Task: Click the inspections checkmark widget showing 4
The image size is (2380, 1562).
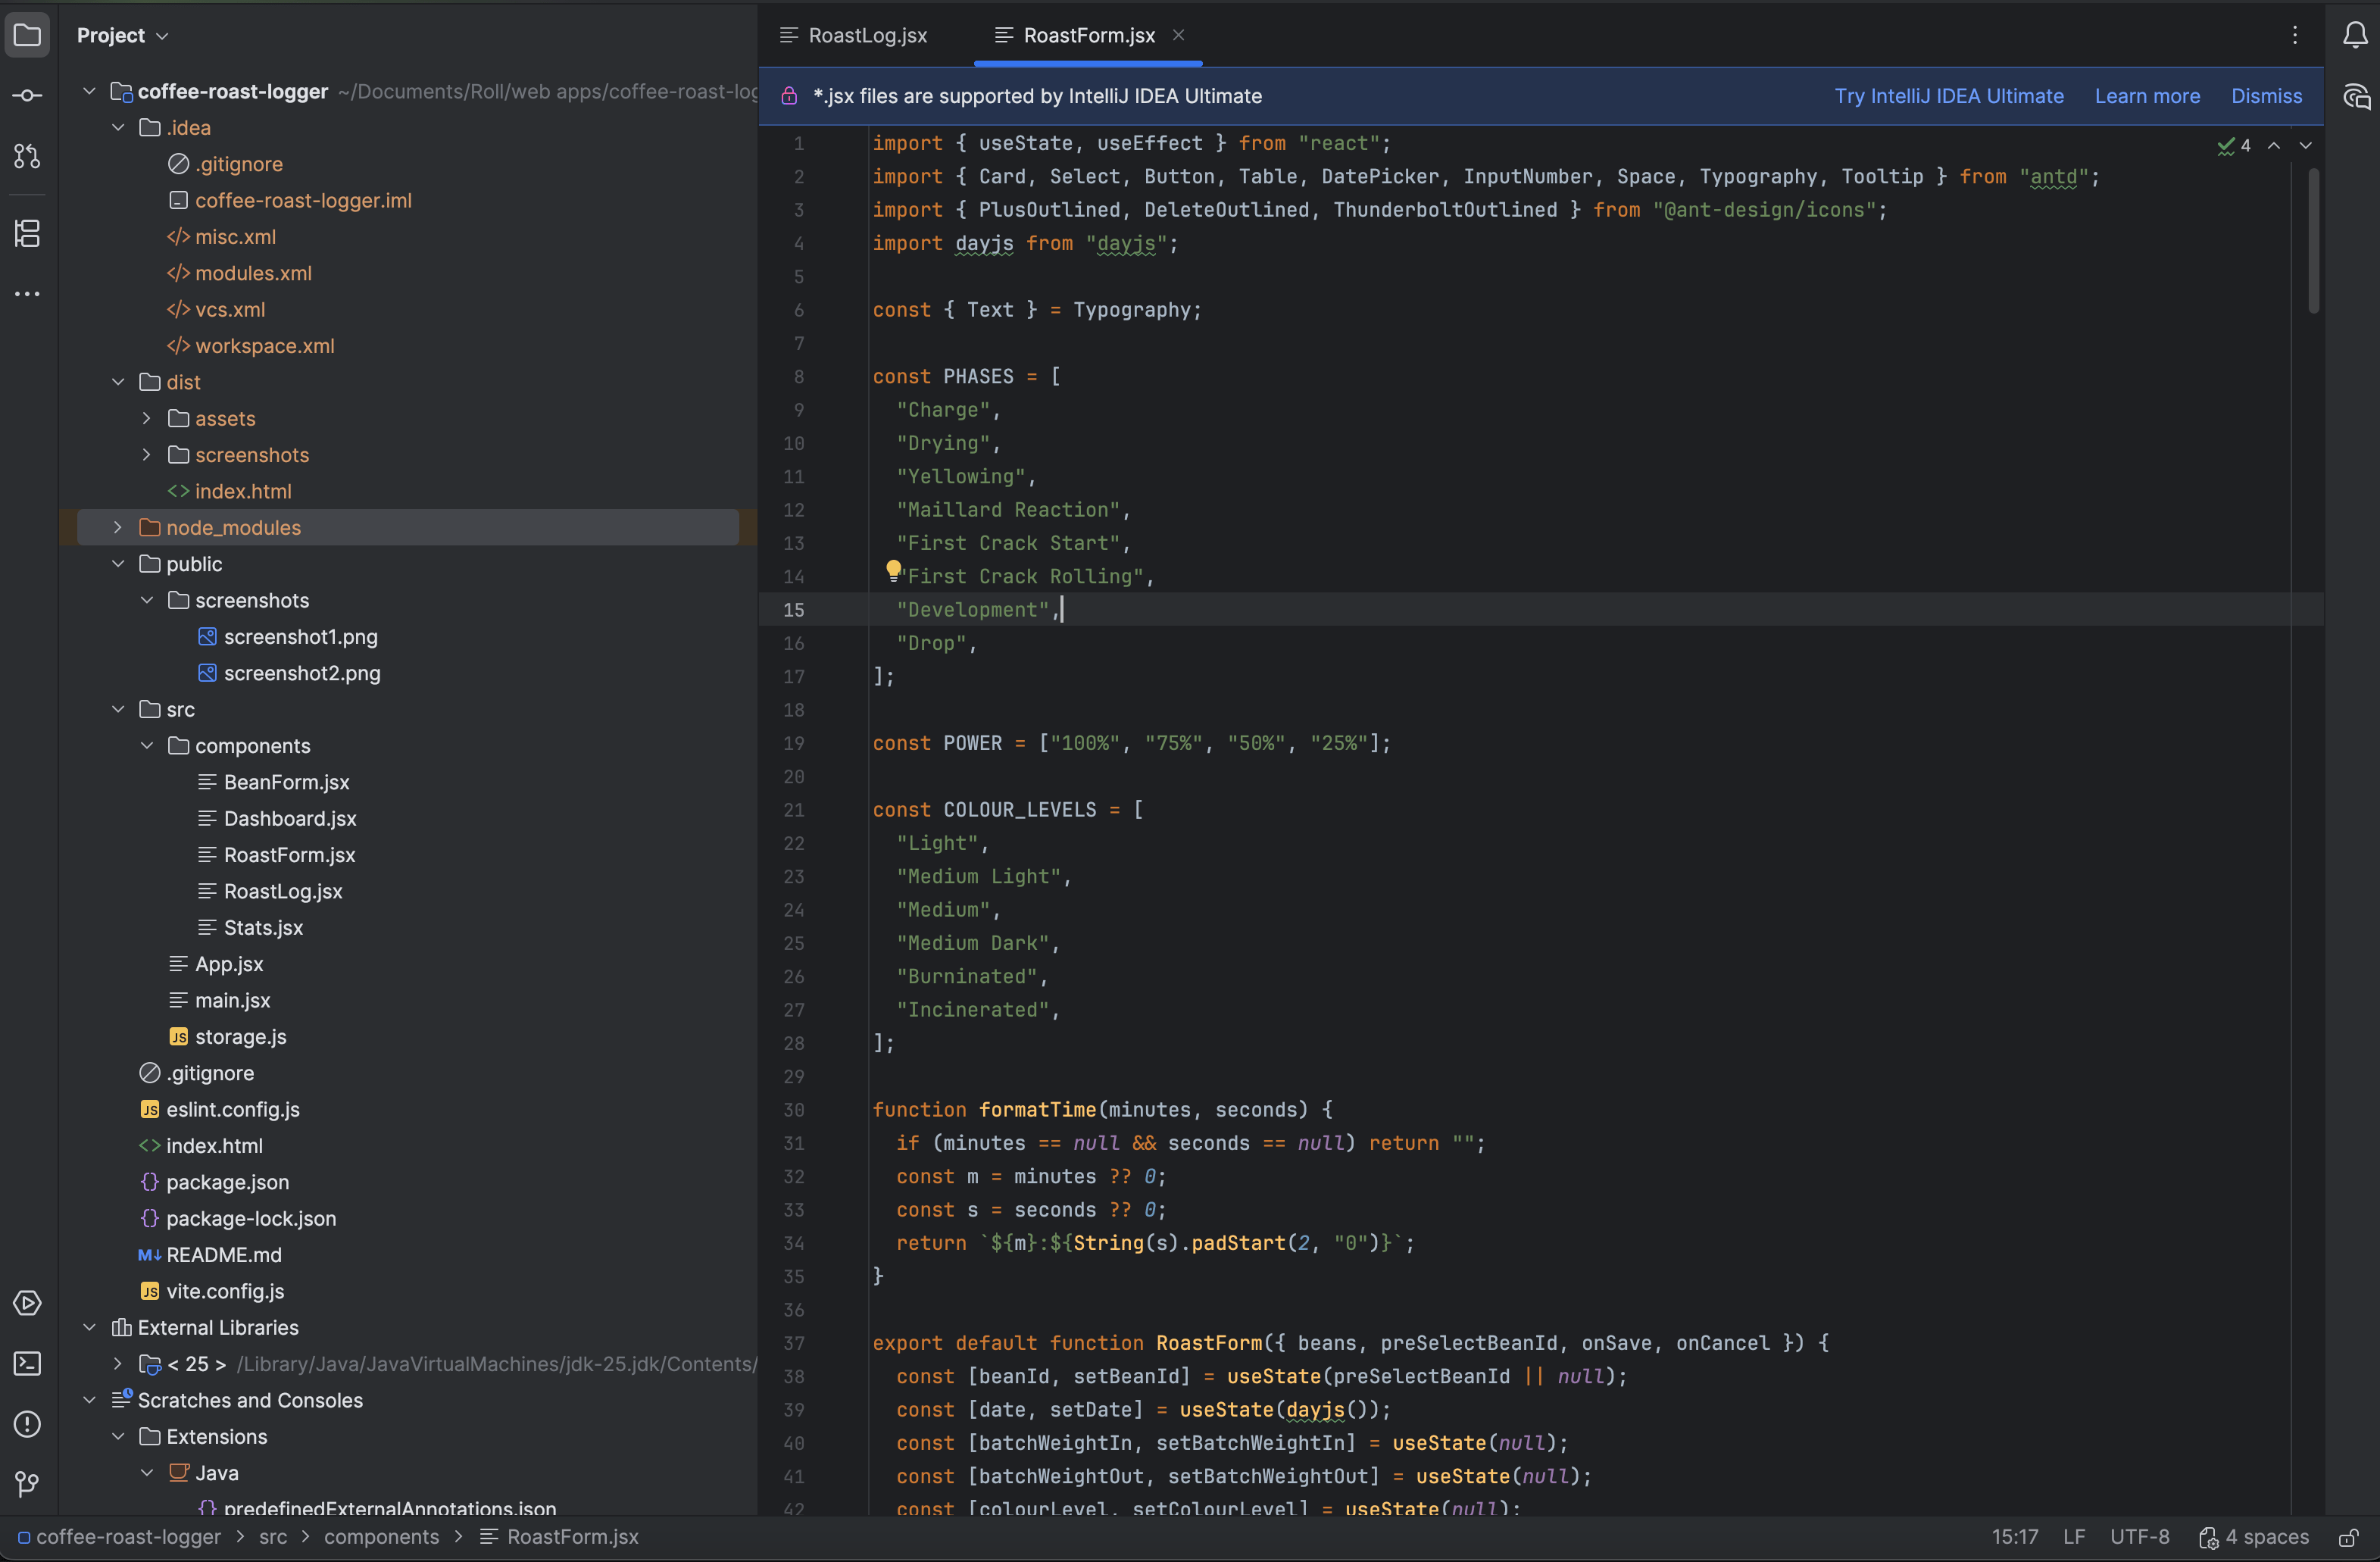Action: pos(2234,146)
